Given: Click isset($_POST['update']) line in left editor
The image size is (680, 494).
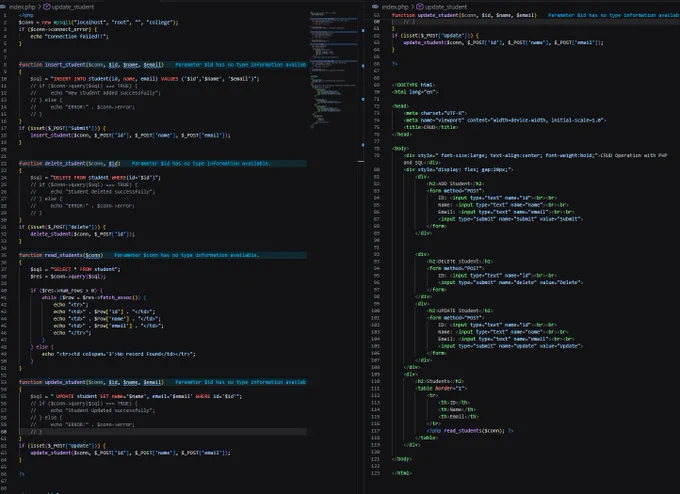Looking at the screenshot, I should [62, 446].
